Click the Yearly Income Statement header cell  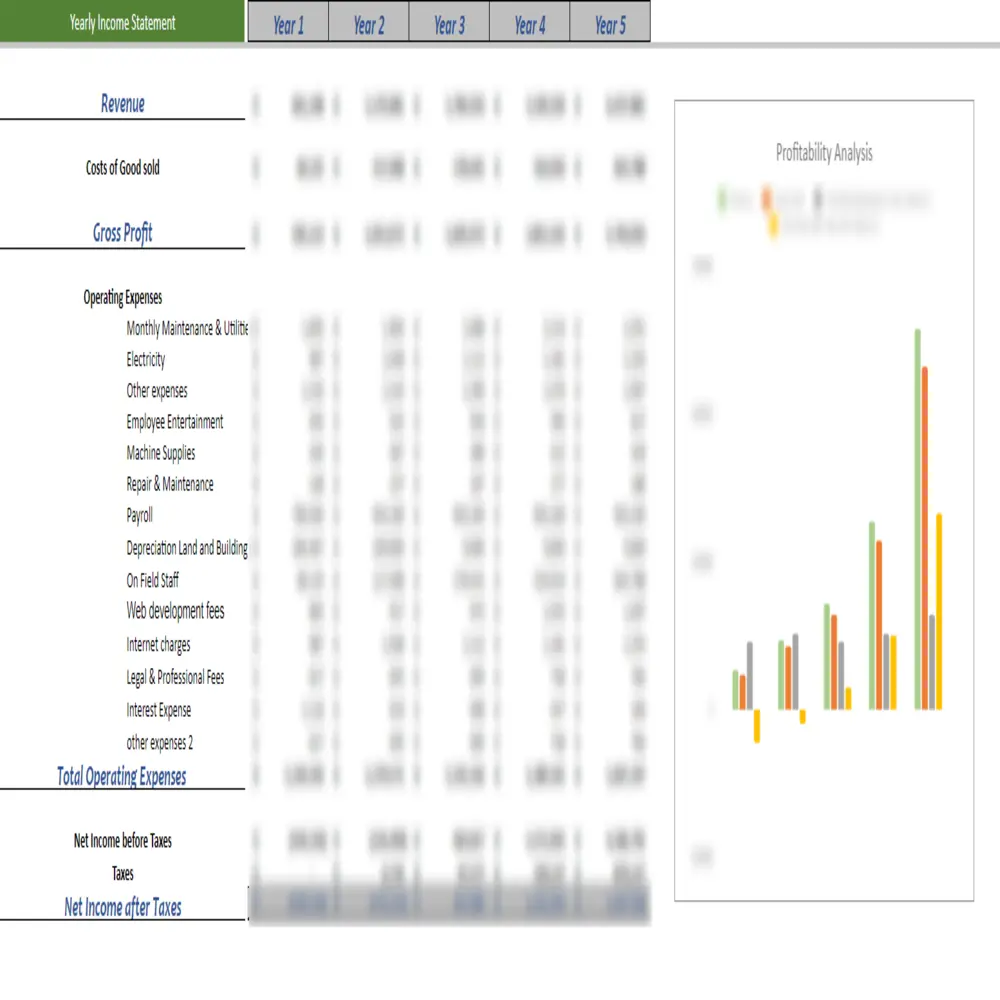pyautogui.click(x=122, y=22)
